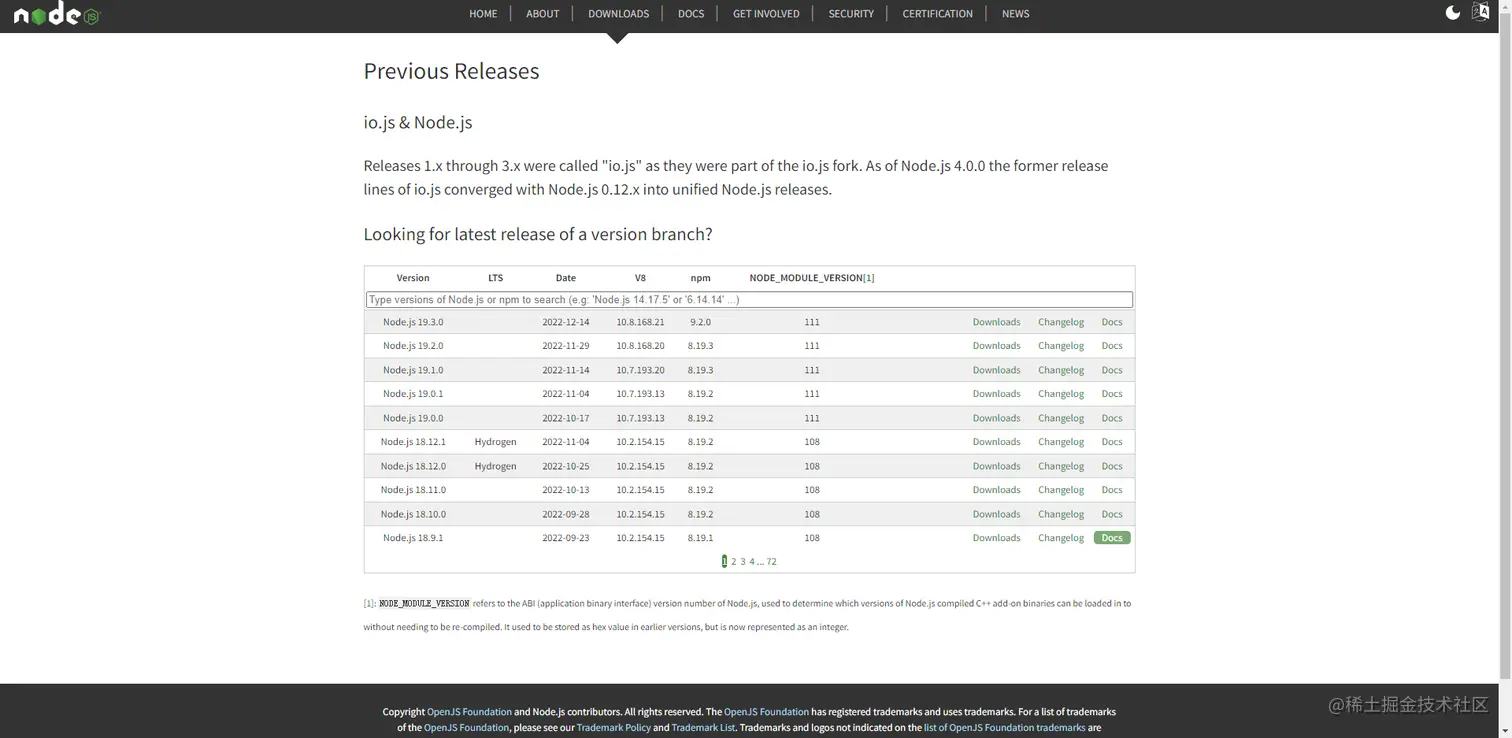Open Downloads for Node.js 19.3.0

click(x=997, y=322)
